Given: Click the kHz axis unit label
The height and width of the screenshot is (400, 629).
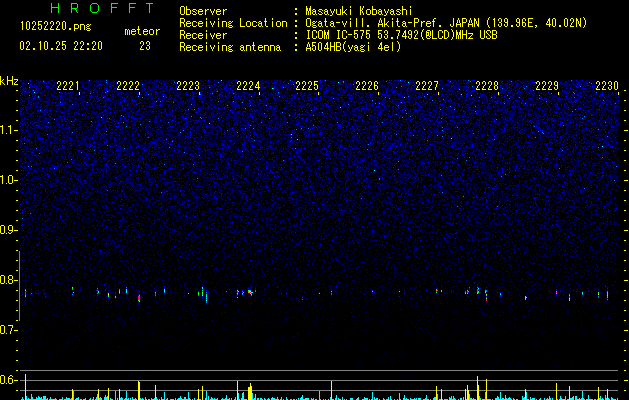Looking at the screenshot, I should (9, 81).
